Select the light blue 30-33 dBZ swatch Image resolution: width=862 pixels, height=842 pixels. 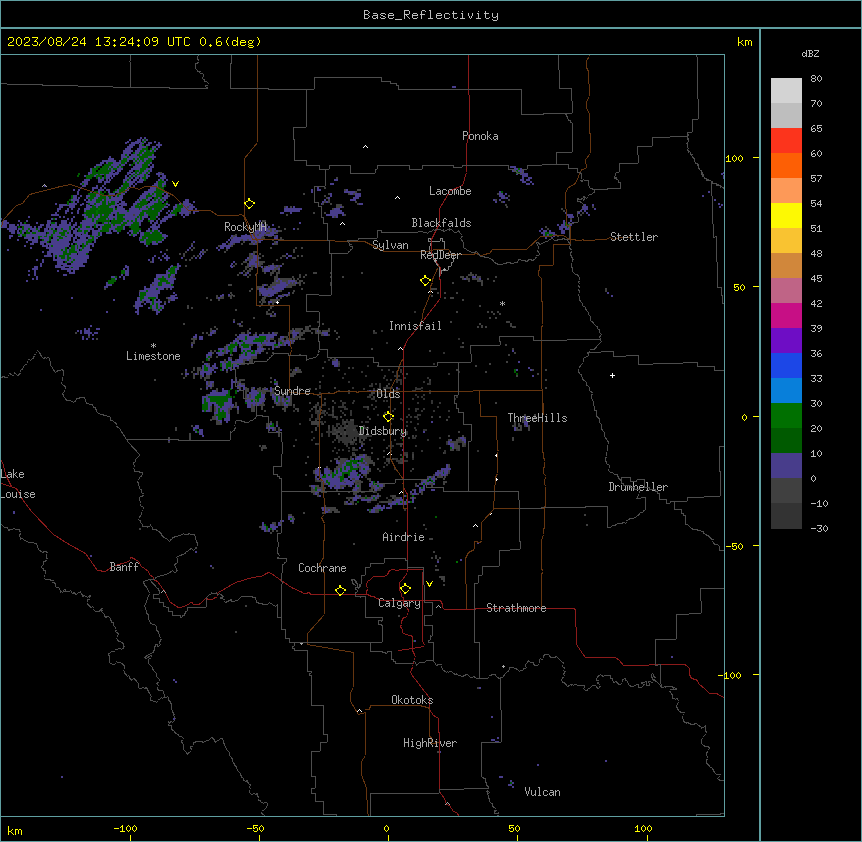tap(786, 391)
